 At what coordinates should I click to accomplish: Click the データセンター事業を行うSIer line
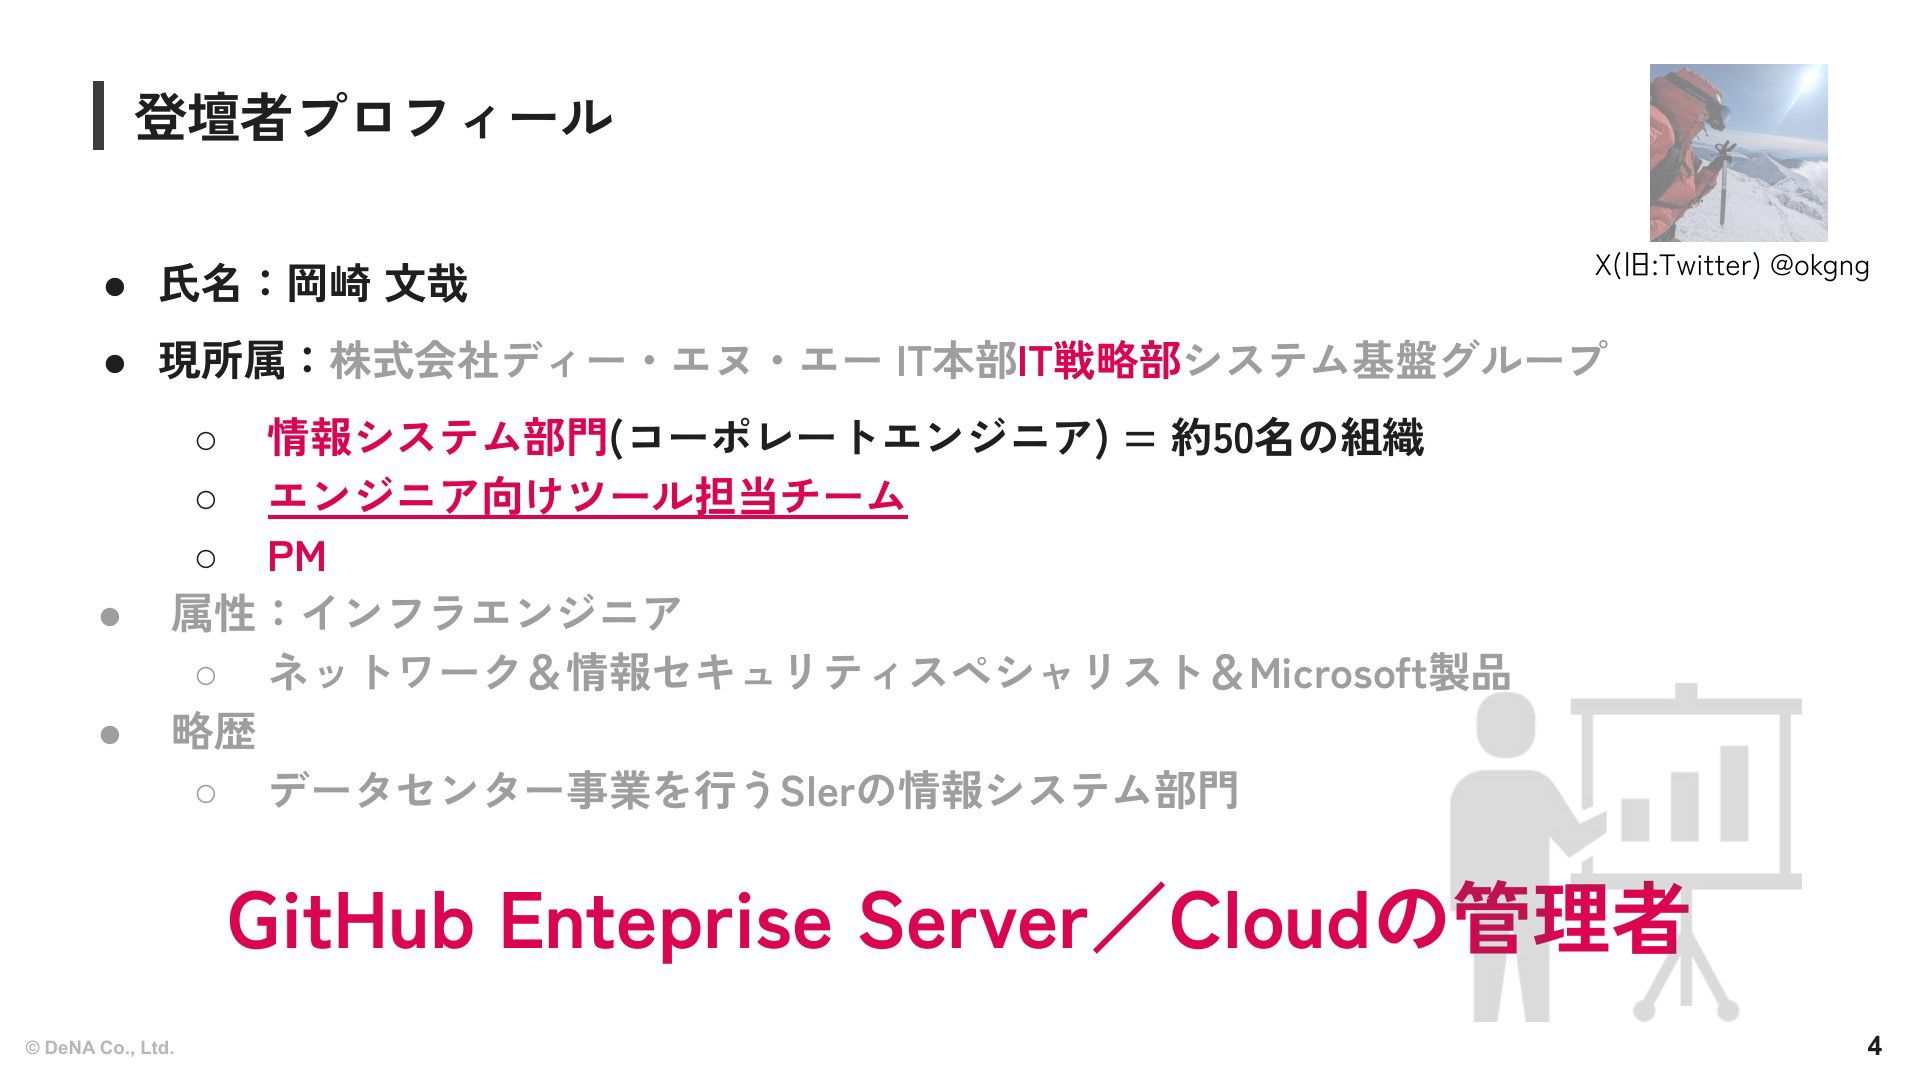tap(754, 791)
